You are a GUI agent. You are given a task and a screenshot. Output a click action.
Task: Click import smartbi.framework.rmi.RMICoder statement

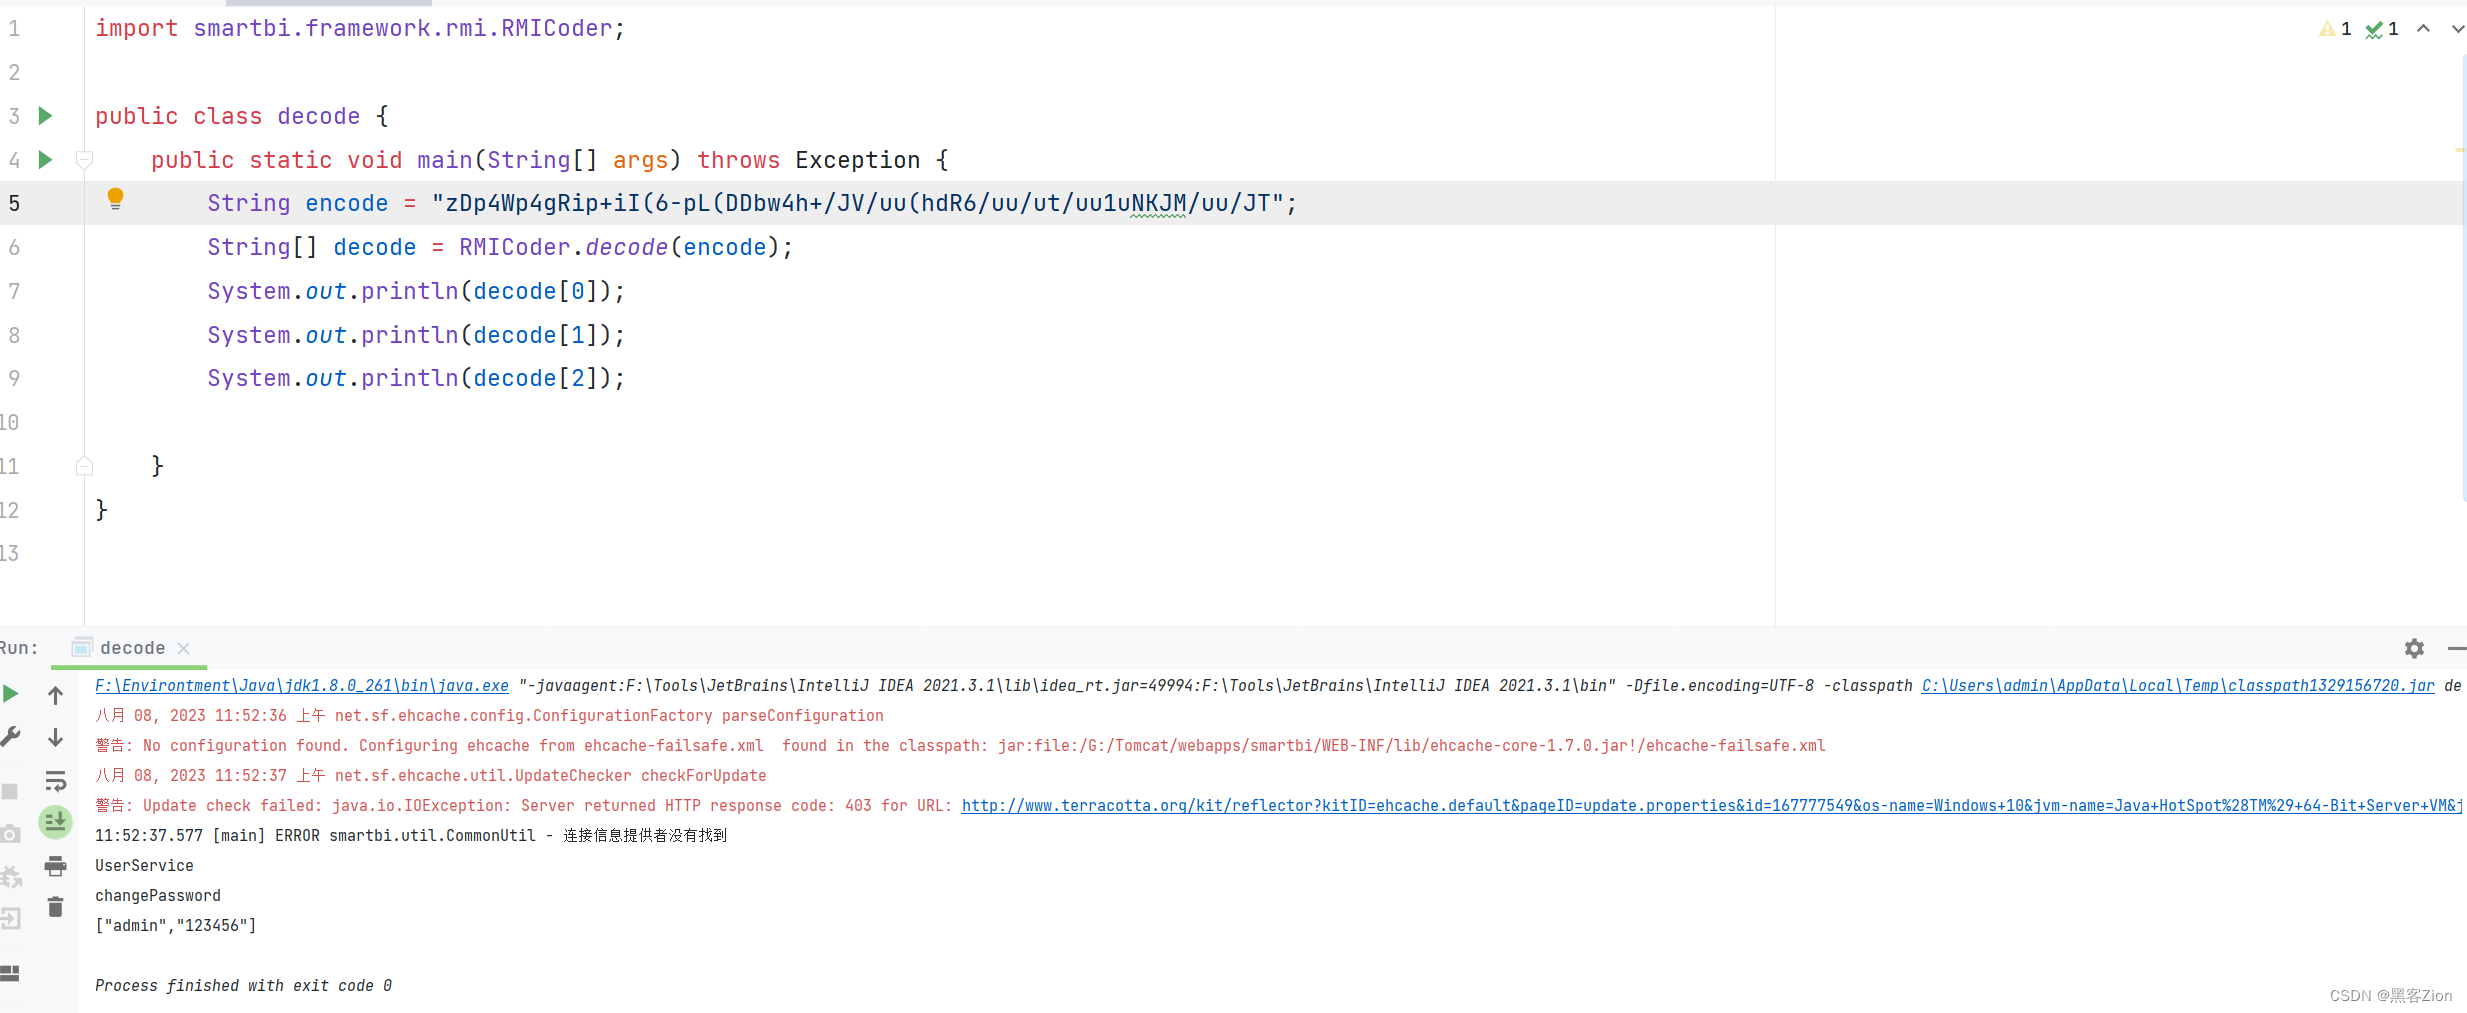[360, 29]
